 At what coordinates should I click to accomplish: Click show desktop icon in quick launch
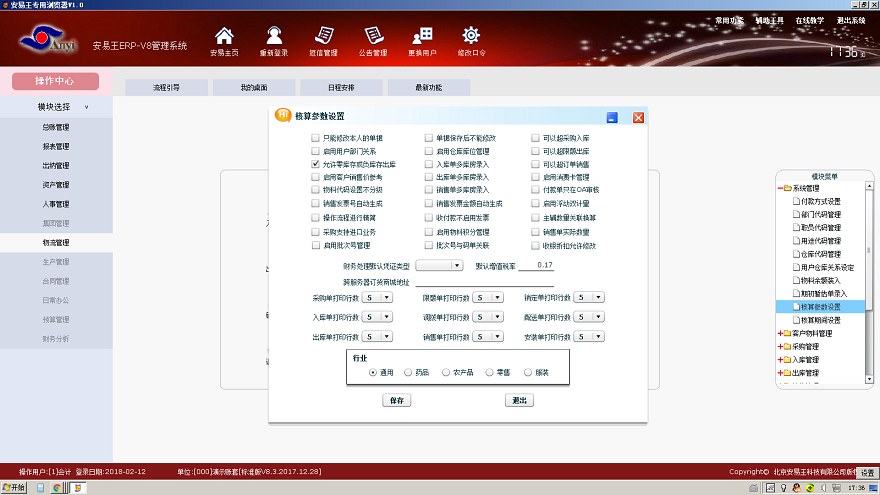coord(40,488)
